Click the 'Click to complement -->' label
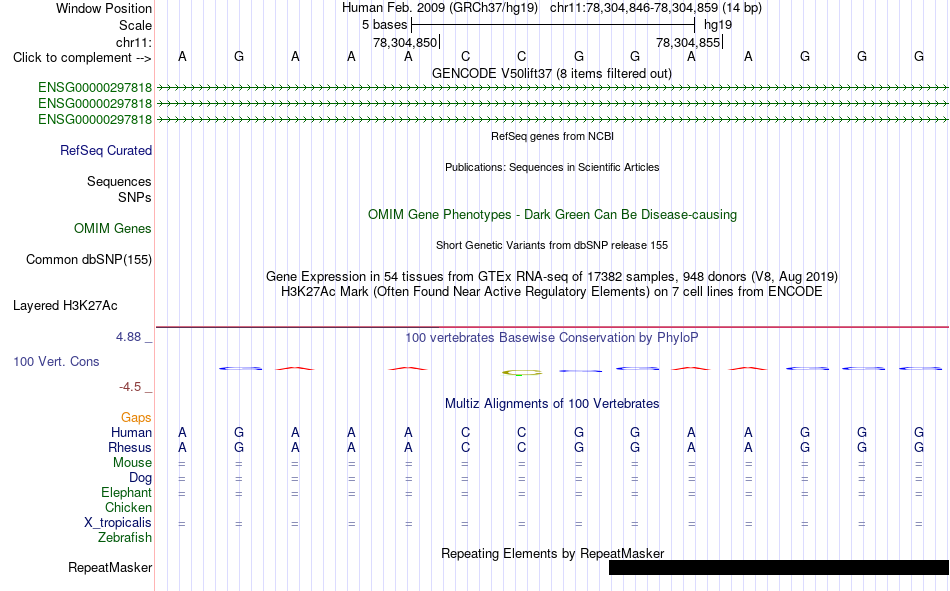Image resolution: width=950 pixels, height=591 pixels. tap(82, 58)
